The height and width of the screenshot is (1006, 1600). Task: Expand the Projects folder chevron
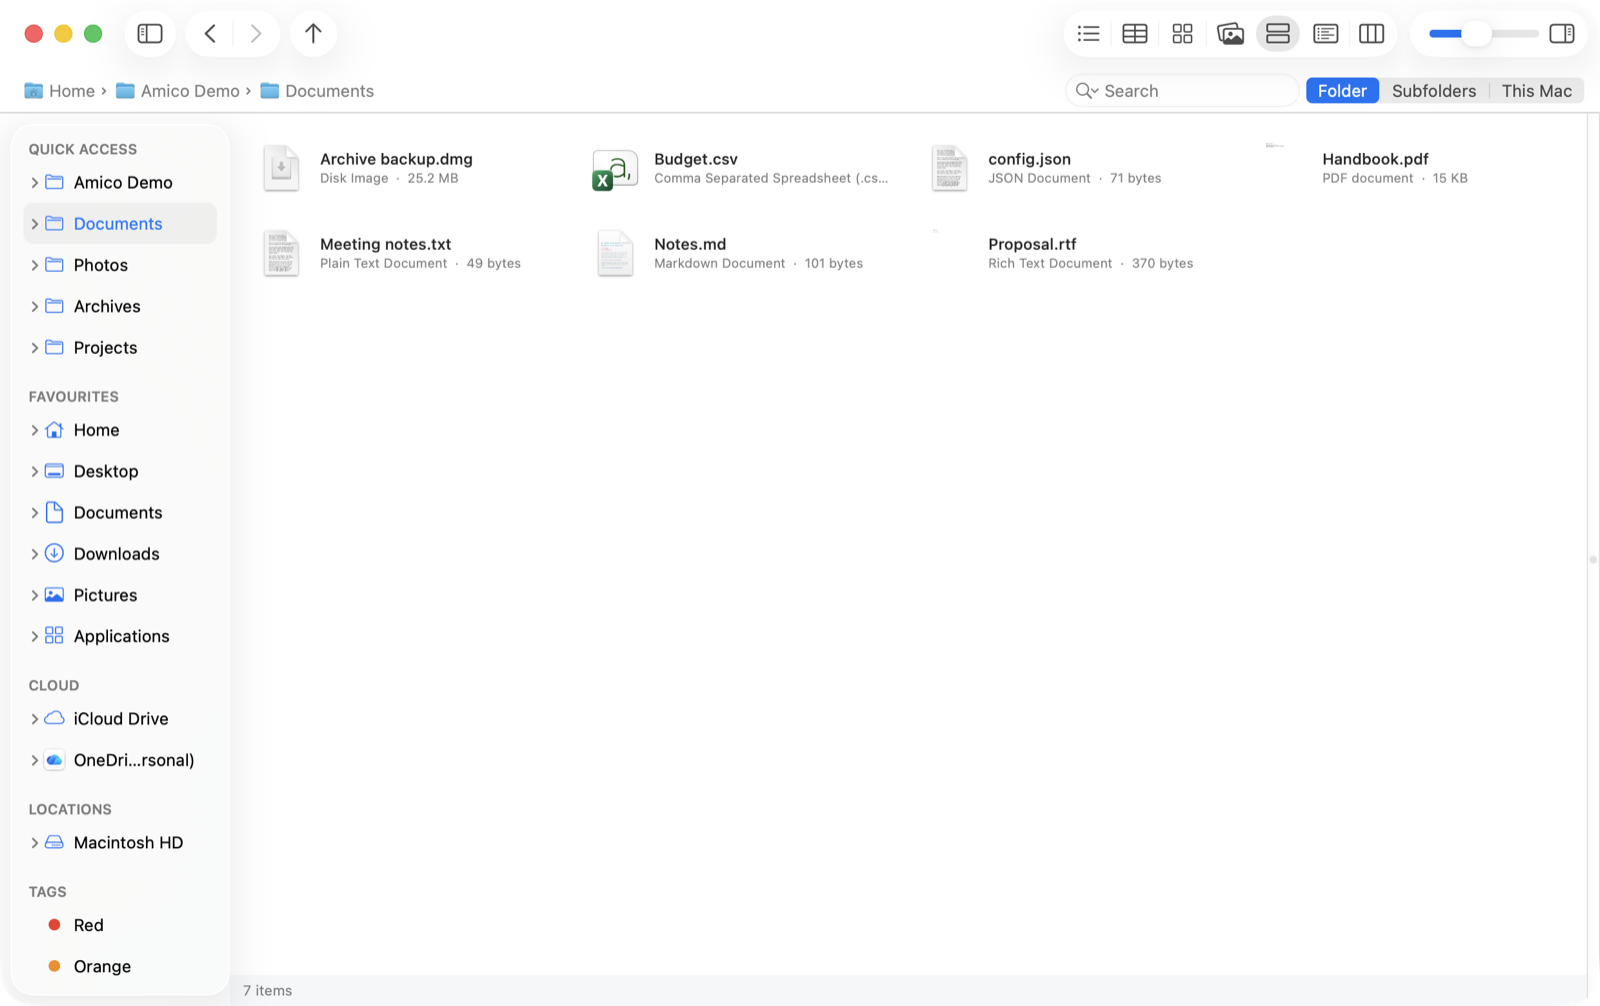tap(34, 348)
